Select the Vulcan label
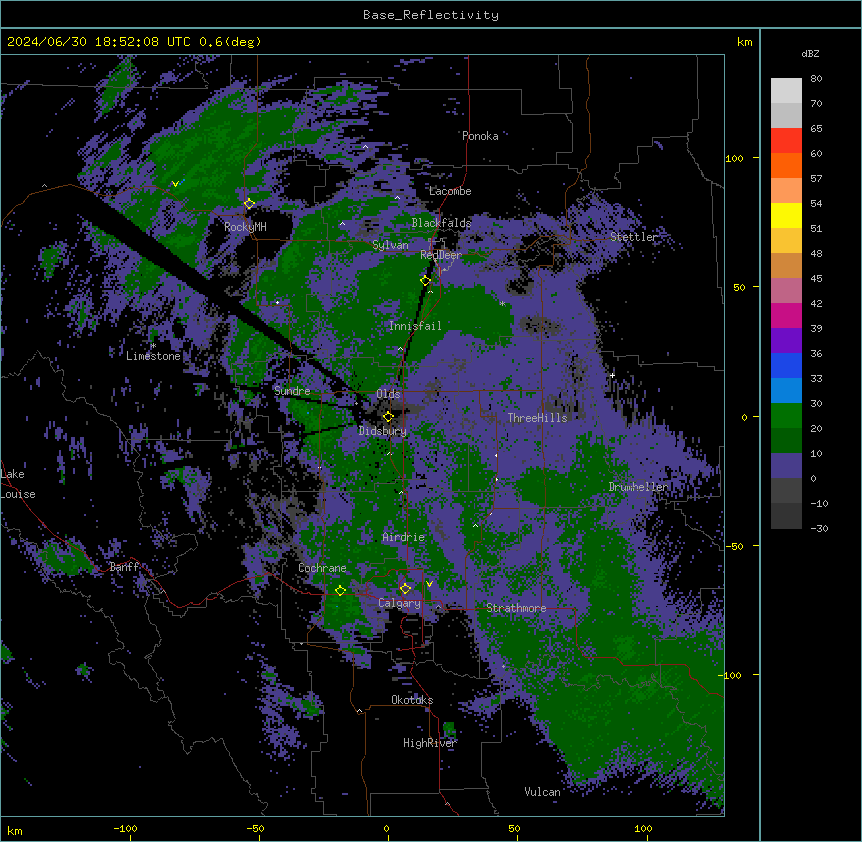This screenshot has height=842, width=862. (x=543, y=792)
